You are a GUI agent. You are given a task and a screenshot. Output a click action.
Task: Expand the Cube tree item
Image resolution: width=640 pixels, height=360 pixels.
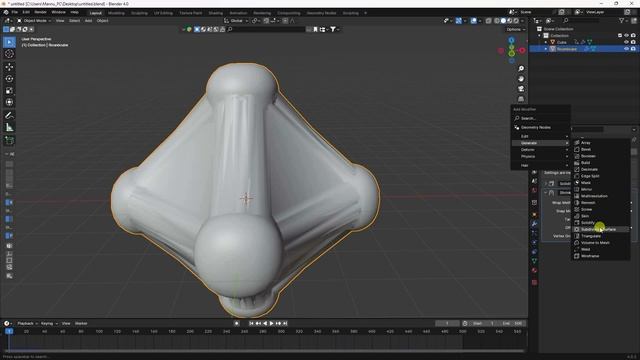pyautogui.click(x=546, y=42)
